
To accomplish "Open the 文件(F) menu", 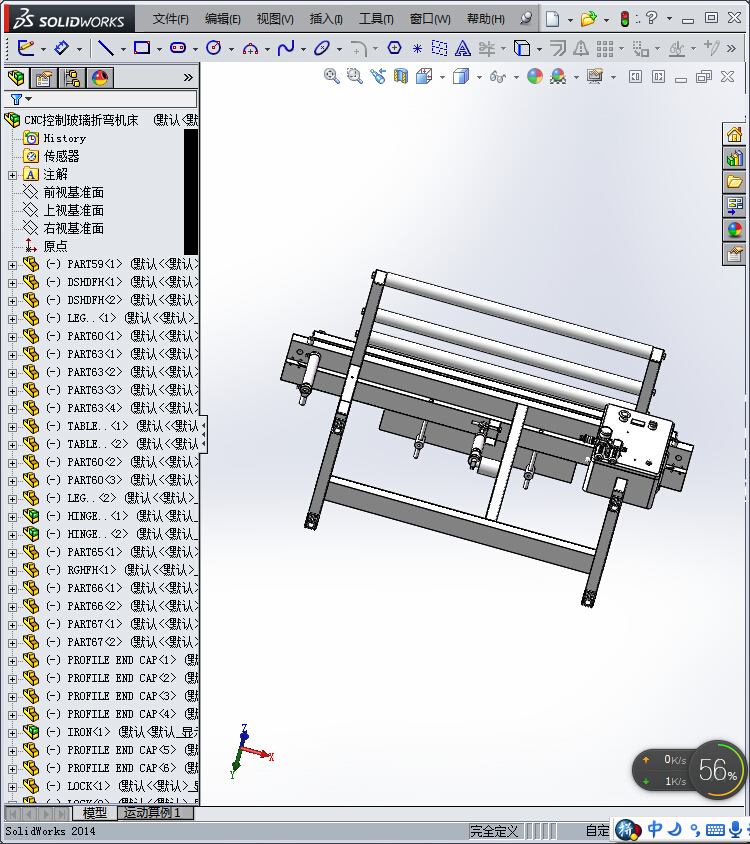I will pos(170,19).
